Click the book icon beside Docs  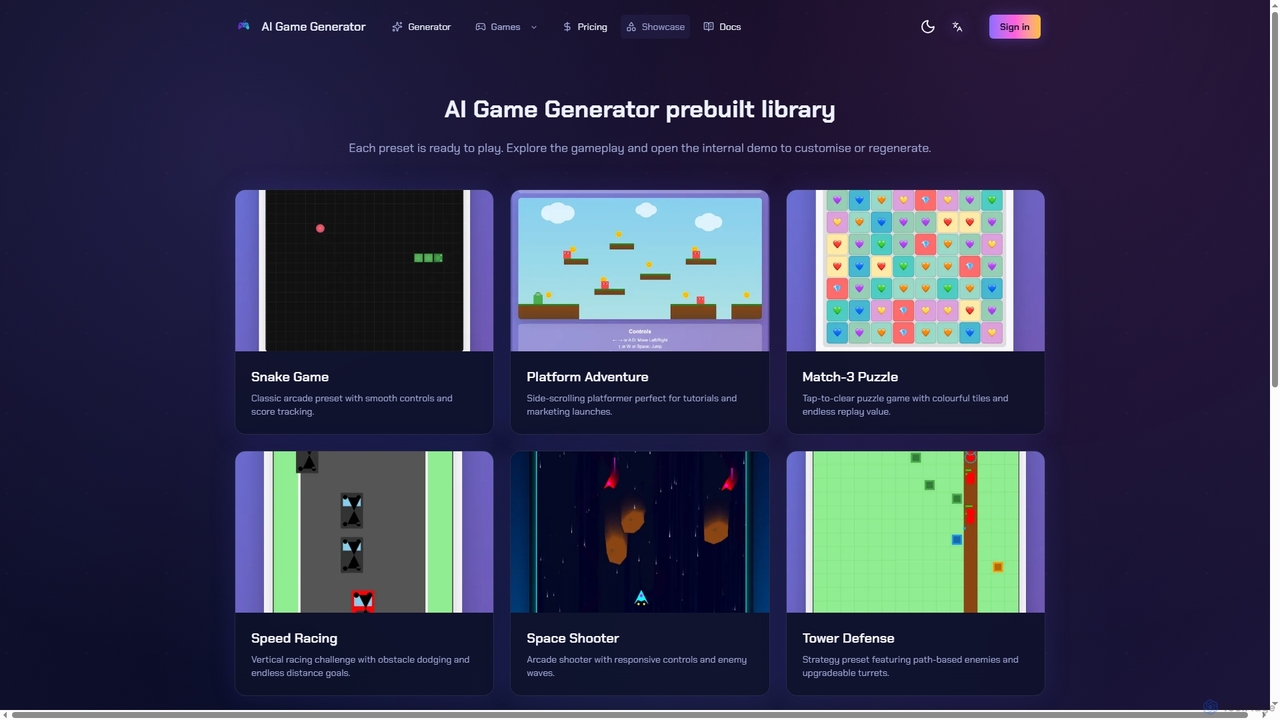[708, 27]
